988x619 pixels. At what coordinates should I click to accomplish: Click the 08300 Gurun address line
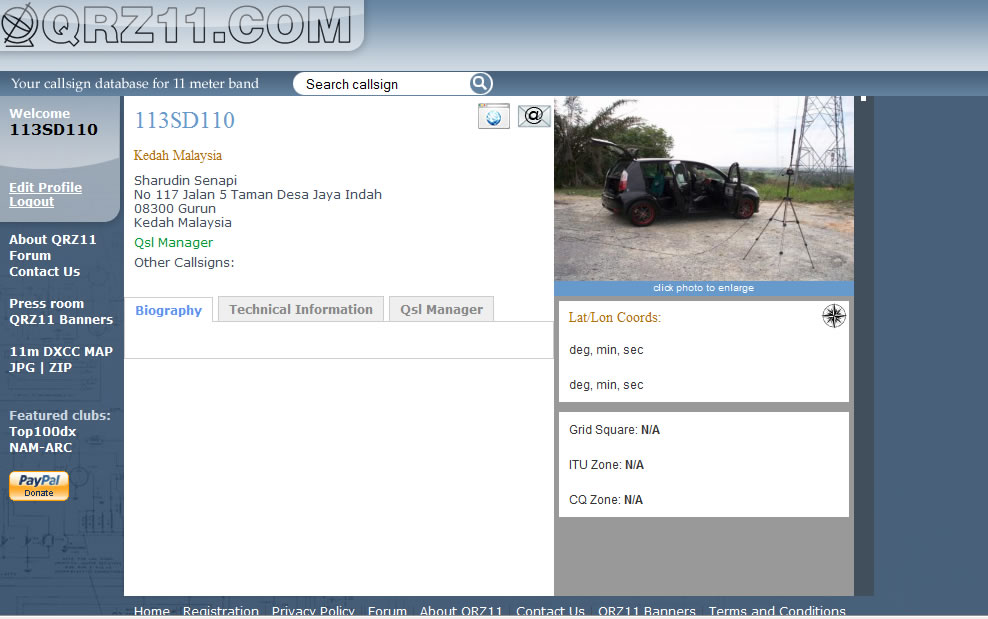point(175,209)
